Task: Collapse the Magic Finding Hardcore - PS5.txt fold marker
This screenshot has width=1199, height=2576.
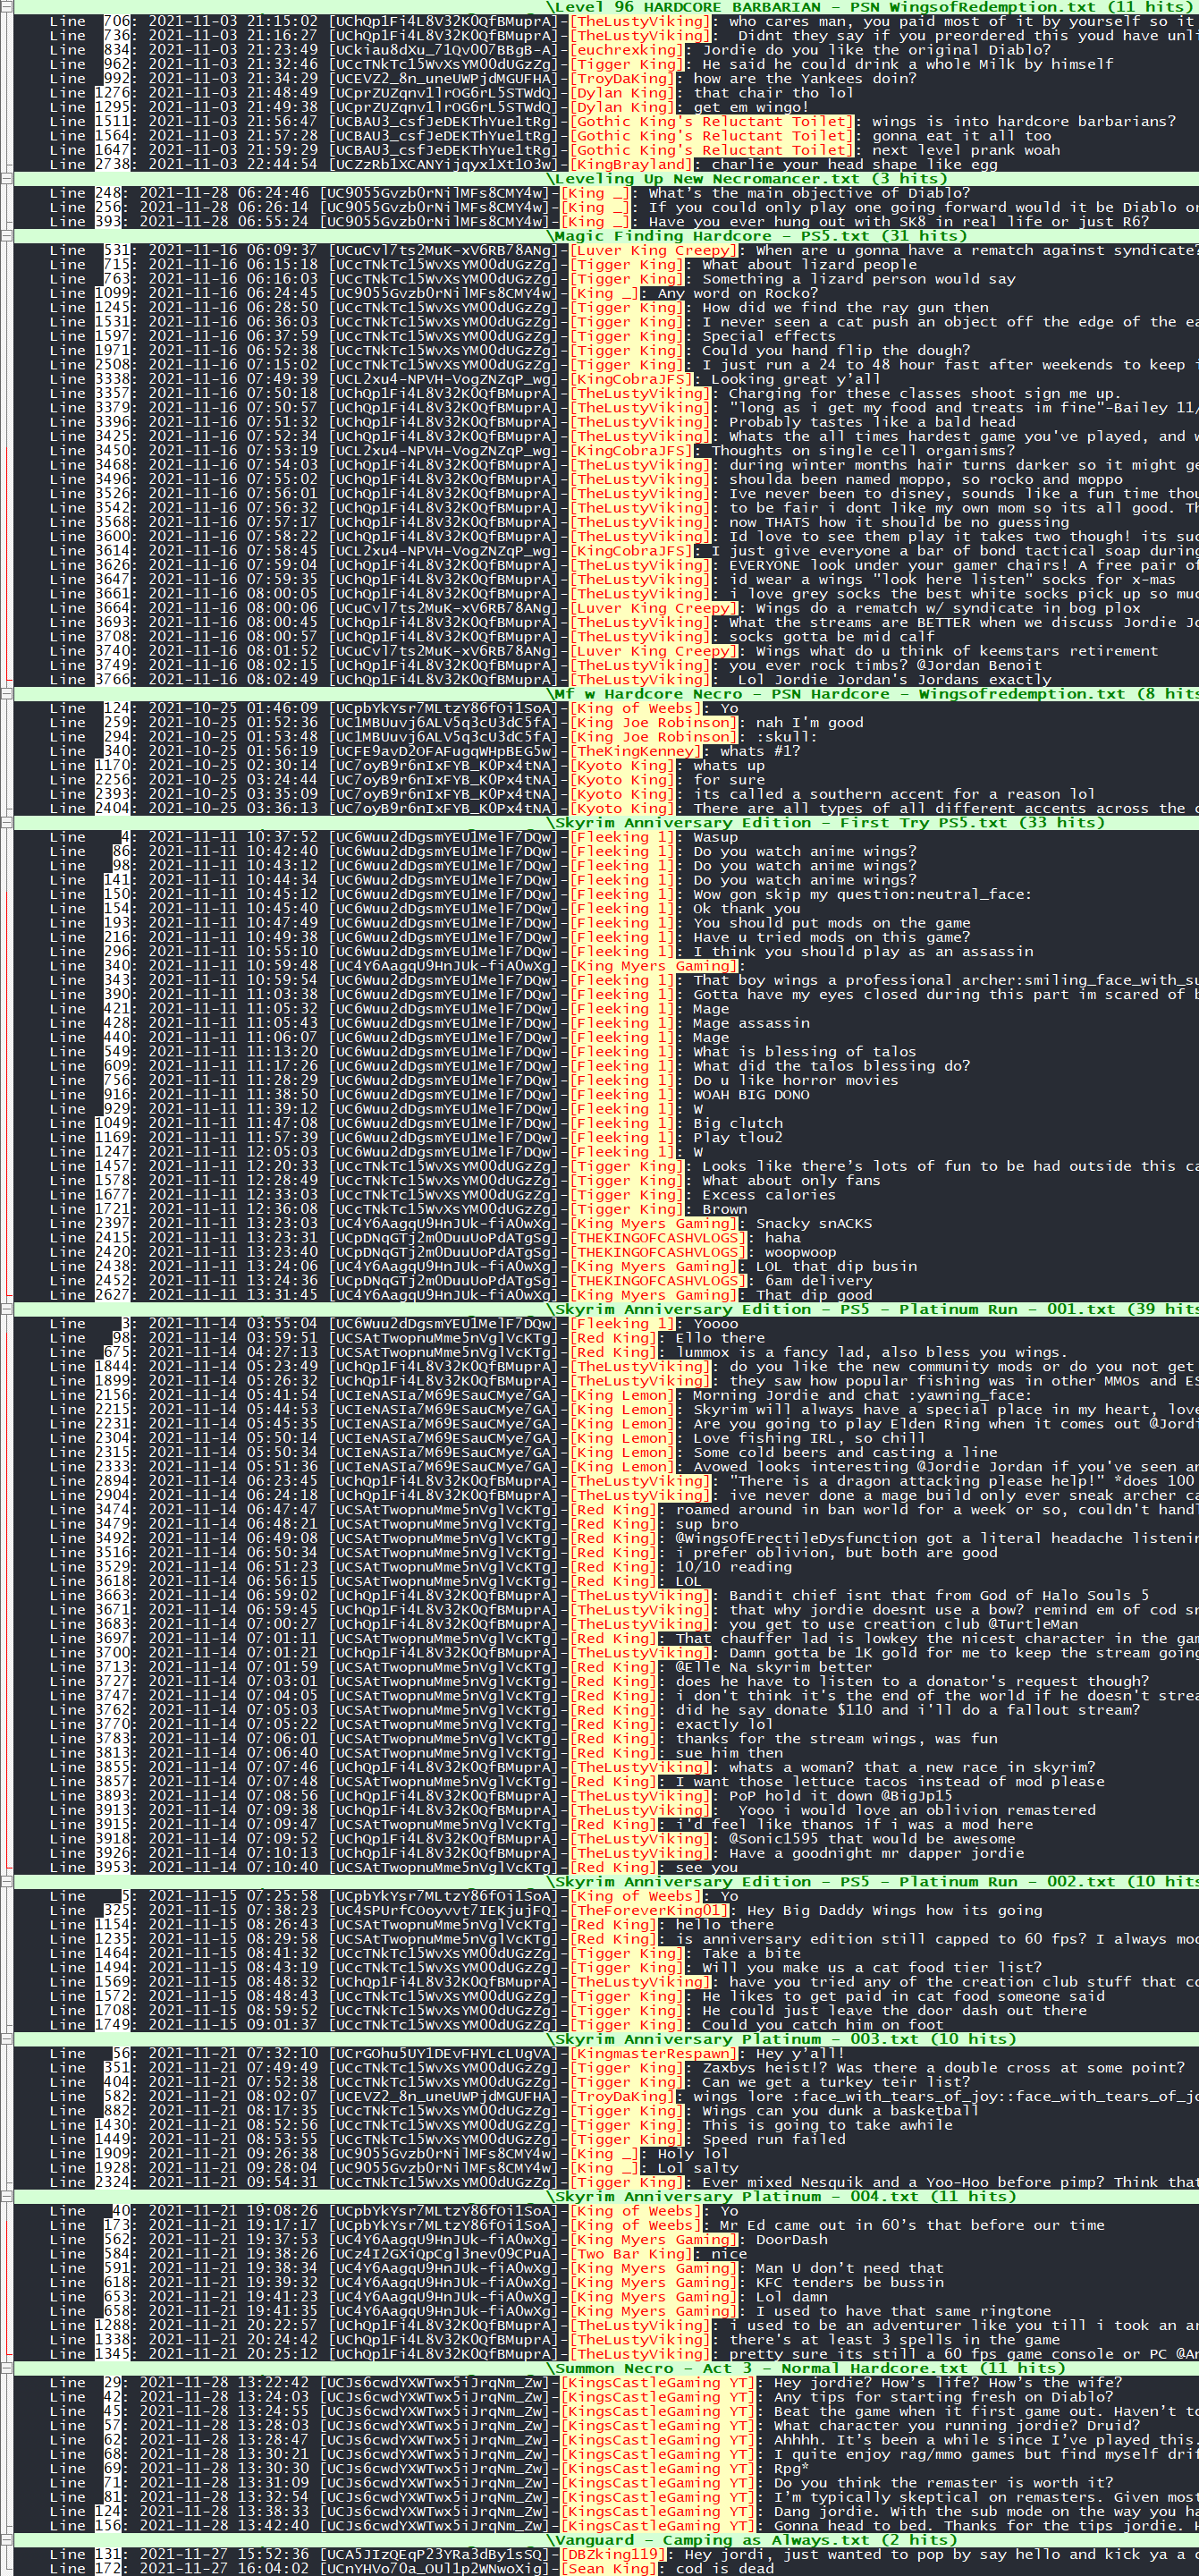Action: (6, 236)
